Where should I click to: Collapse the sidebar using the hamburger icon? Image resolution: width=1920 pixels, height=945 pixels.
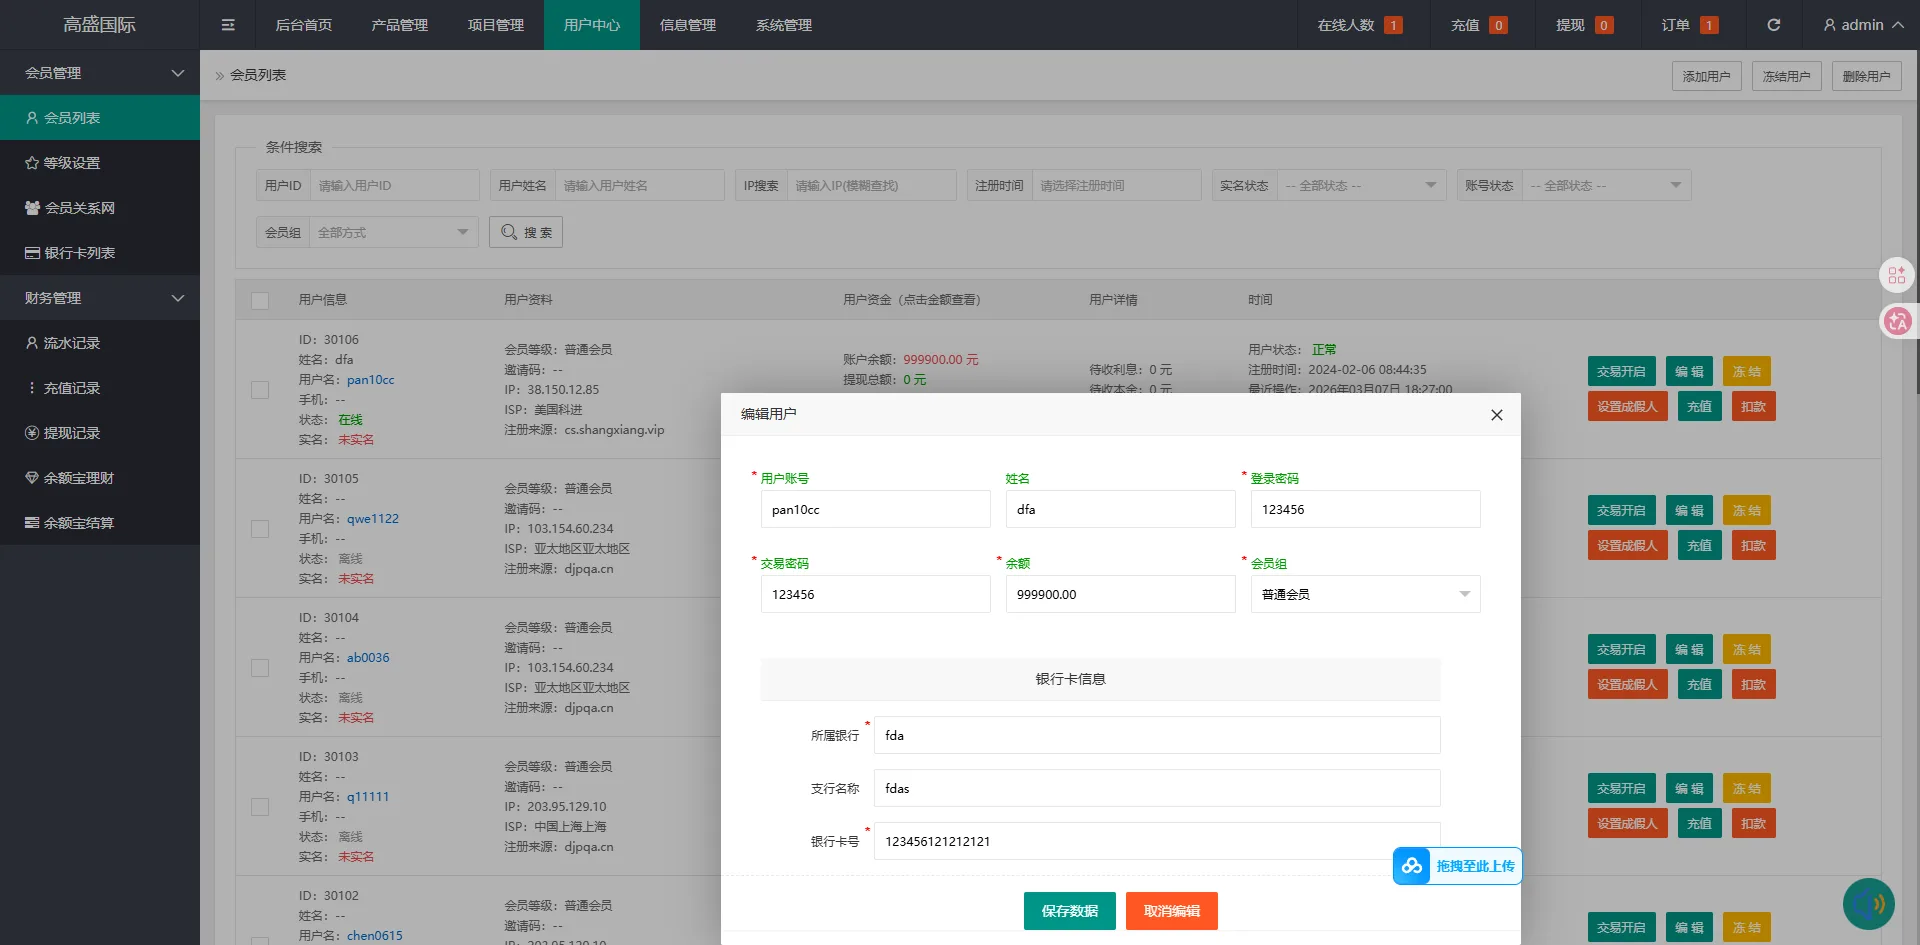[227, 24]
